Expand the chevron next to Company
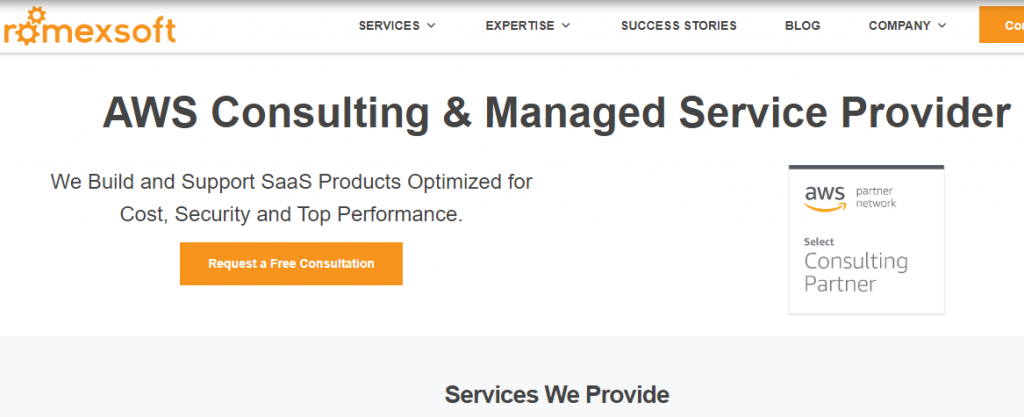Screen dimensions: 1024x417 pyautogui.click(x=942, y=26)
